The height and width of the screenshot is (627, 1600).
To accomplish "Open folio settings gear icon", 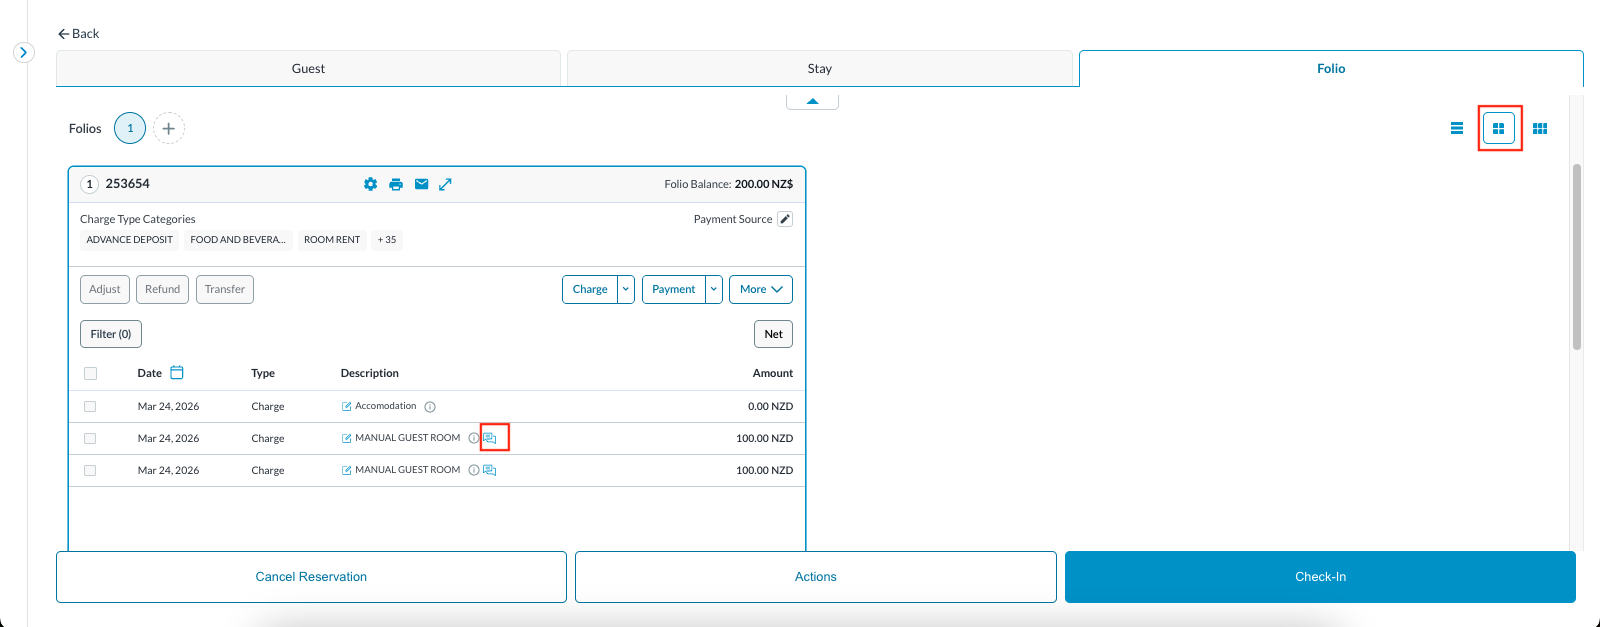I will pos(370,184).
